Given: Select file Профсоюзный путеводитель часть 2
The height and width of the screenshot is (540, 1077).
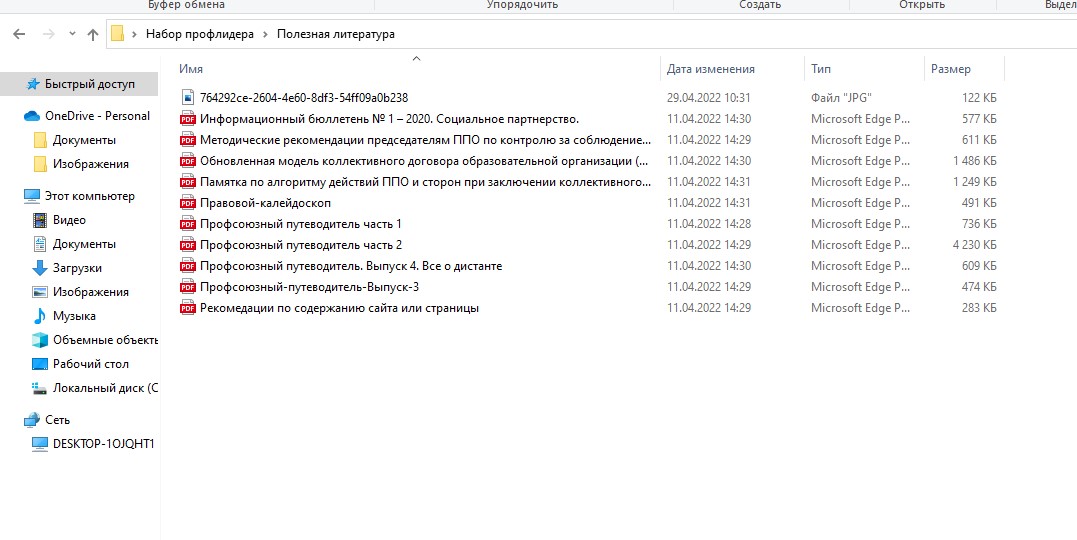Looking at the screenshot, I should coord(300,245).
